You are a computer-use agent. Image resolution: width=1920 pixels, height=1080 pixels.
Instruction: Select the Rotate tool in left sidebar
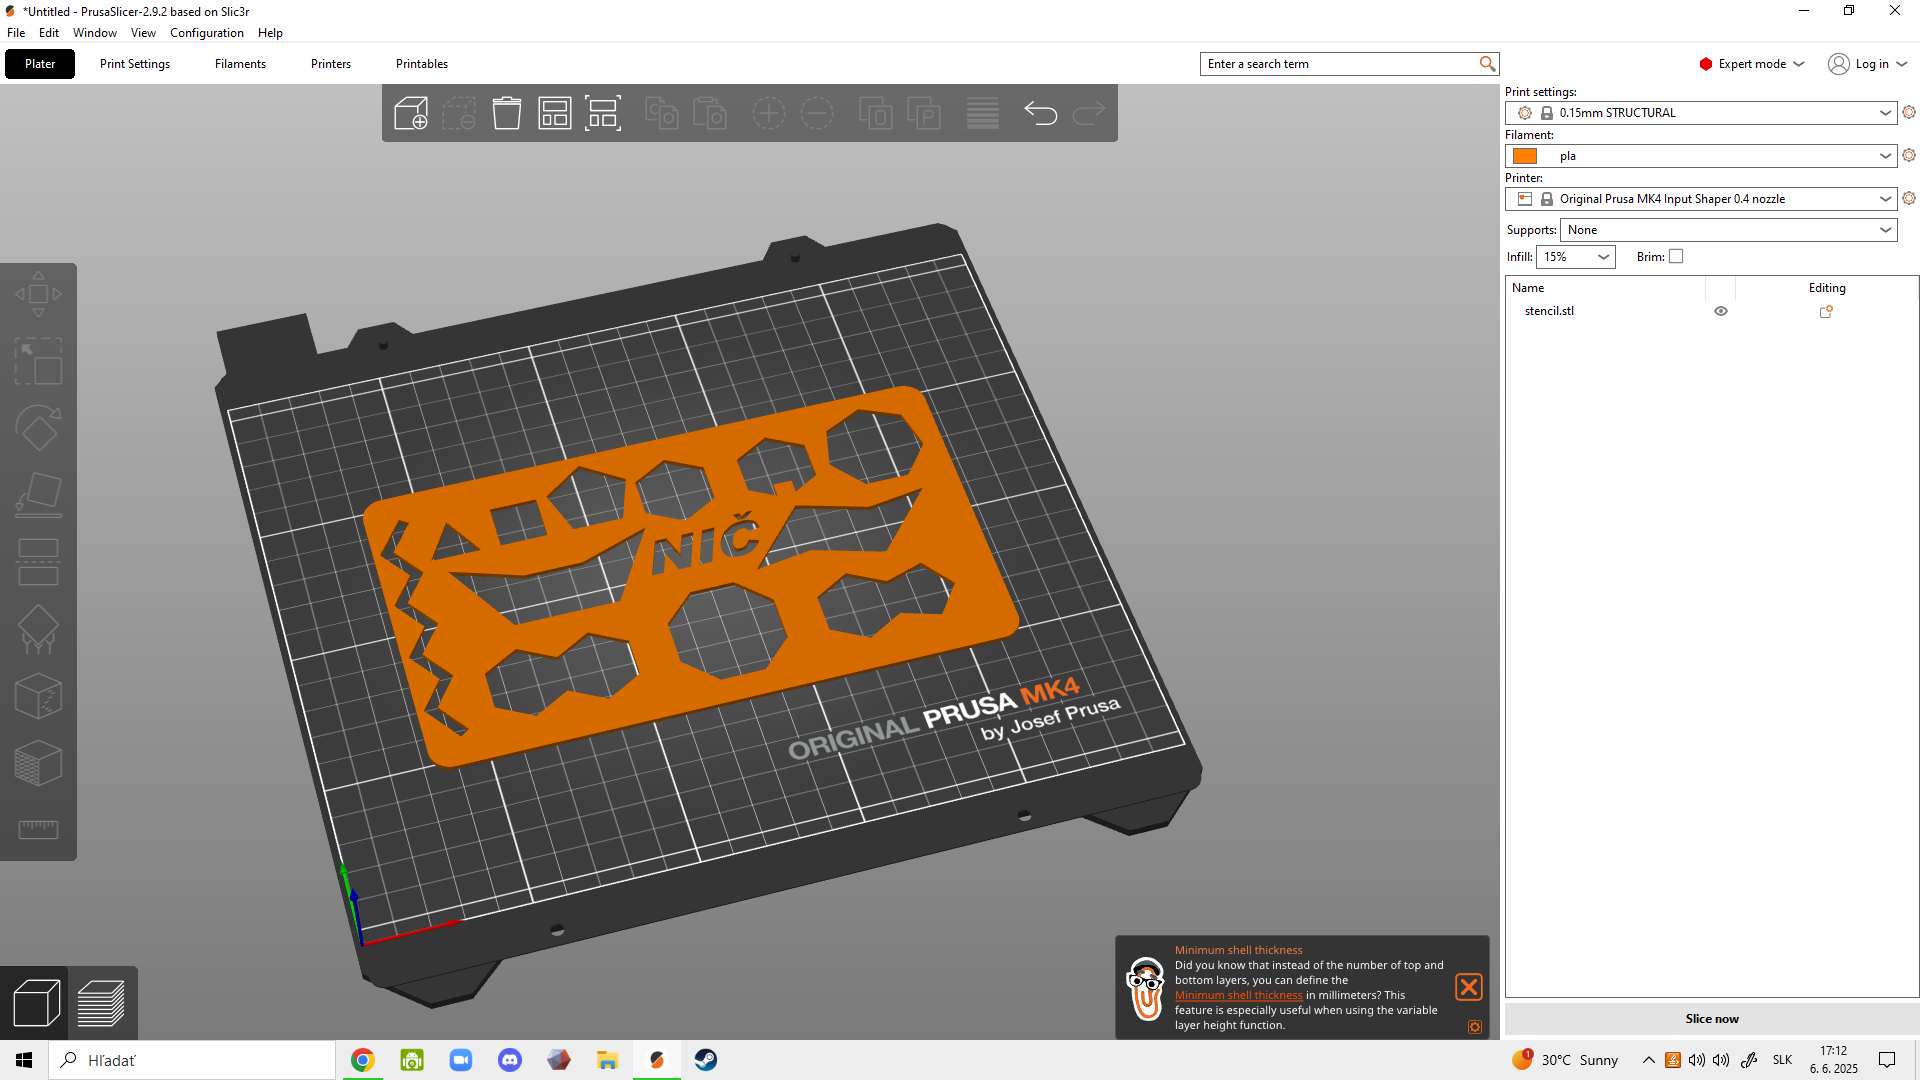pos(38,428)
